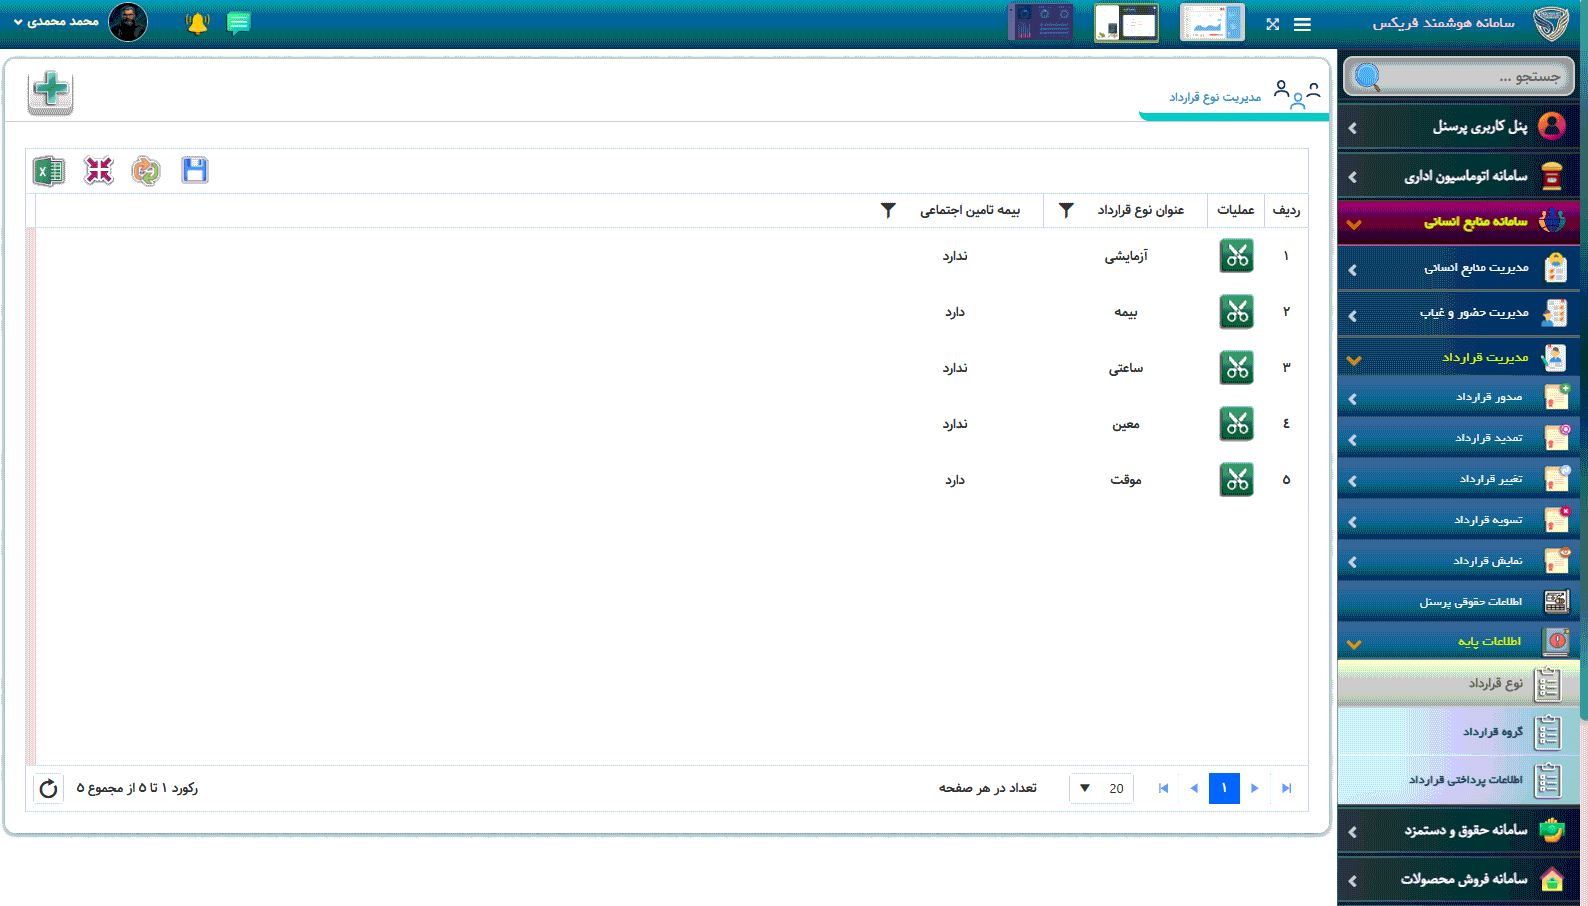Click the orange refresh arrows toolbar icon
This screenshot has width=1588, height=906.
coord(146,171)
